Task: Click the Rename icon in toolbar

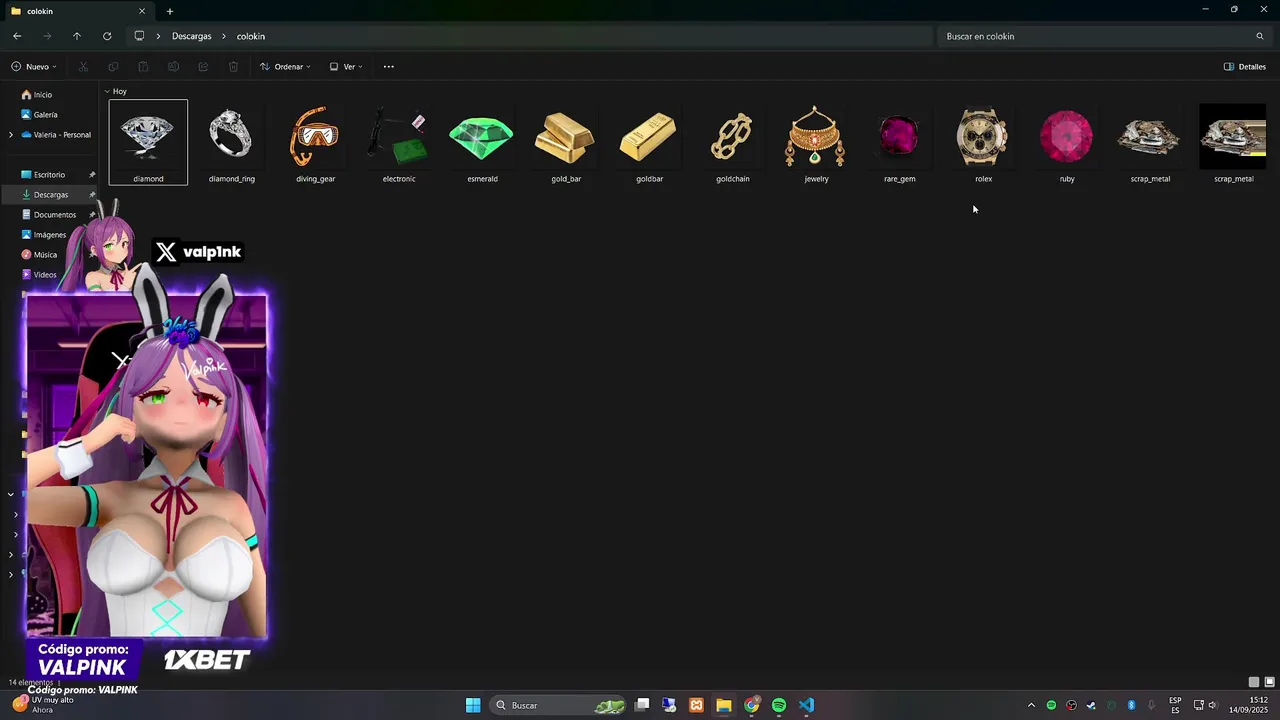Action: tap(173, 67)
